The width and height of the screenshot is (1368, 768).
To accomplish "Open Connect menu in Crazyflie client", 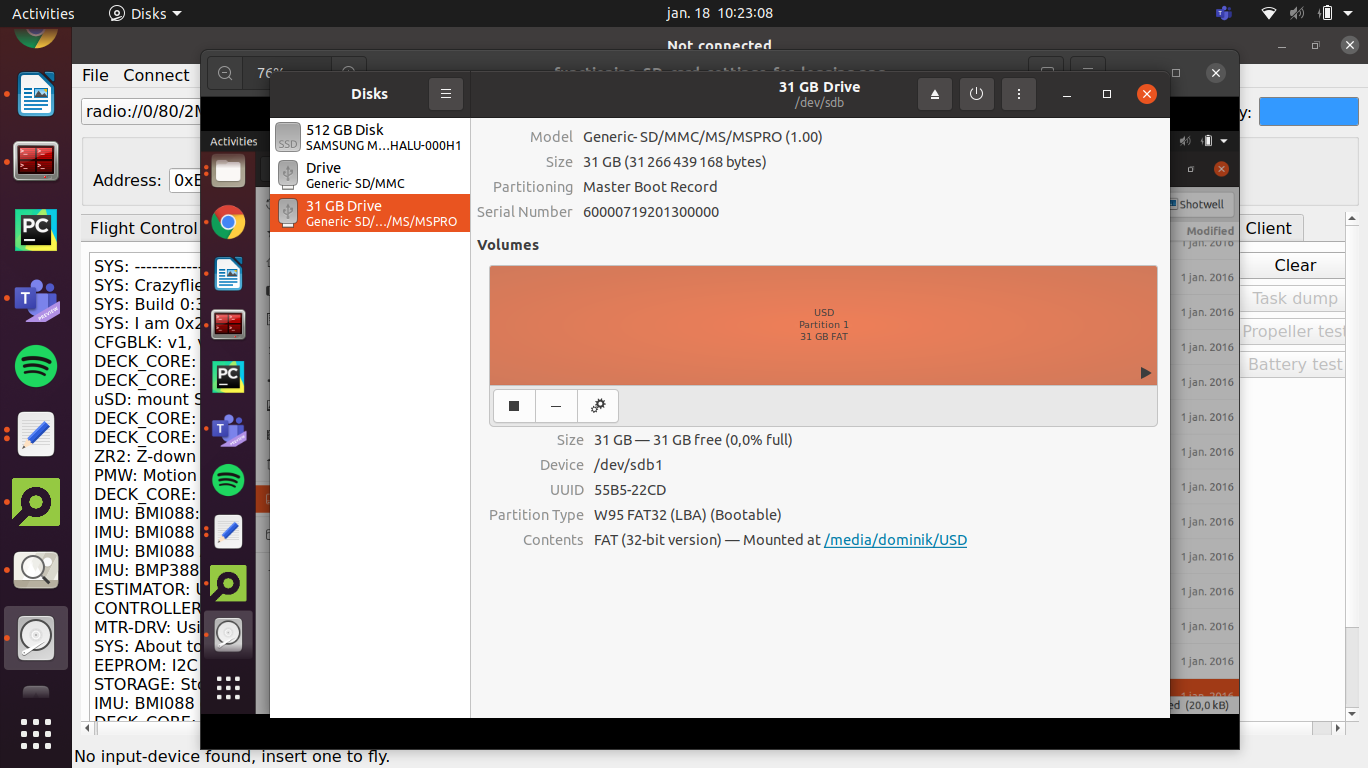I will point(156,75).
